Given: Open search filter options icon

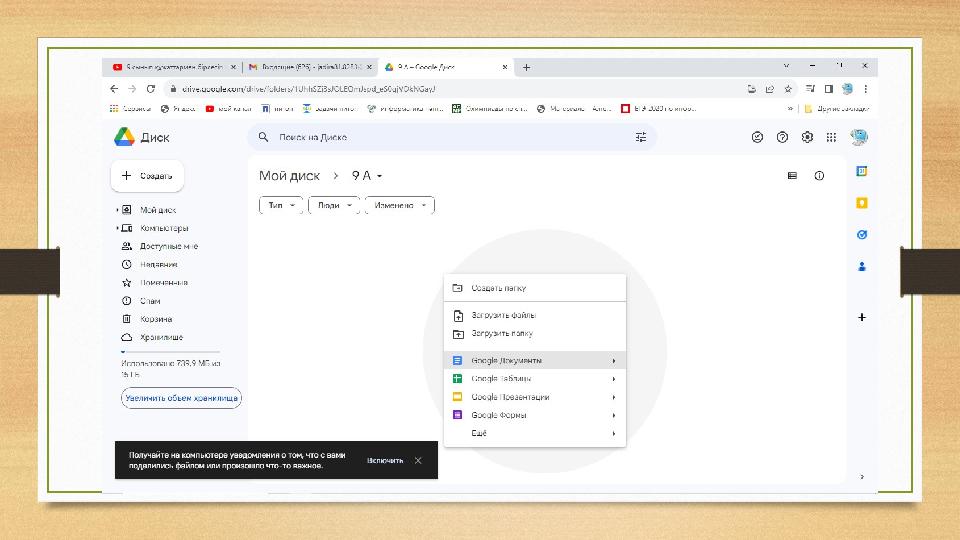Looking at the screenshot, I should click(640, 137).
